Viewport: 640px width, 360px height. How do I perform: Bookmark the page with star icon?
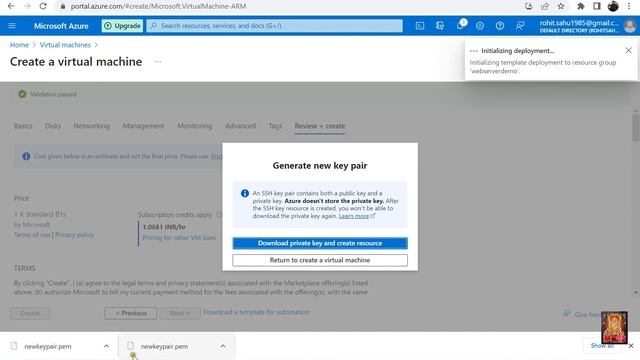(561, 6)
